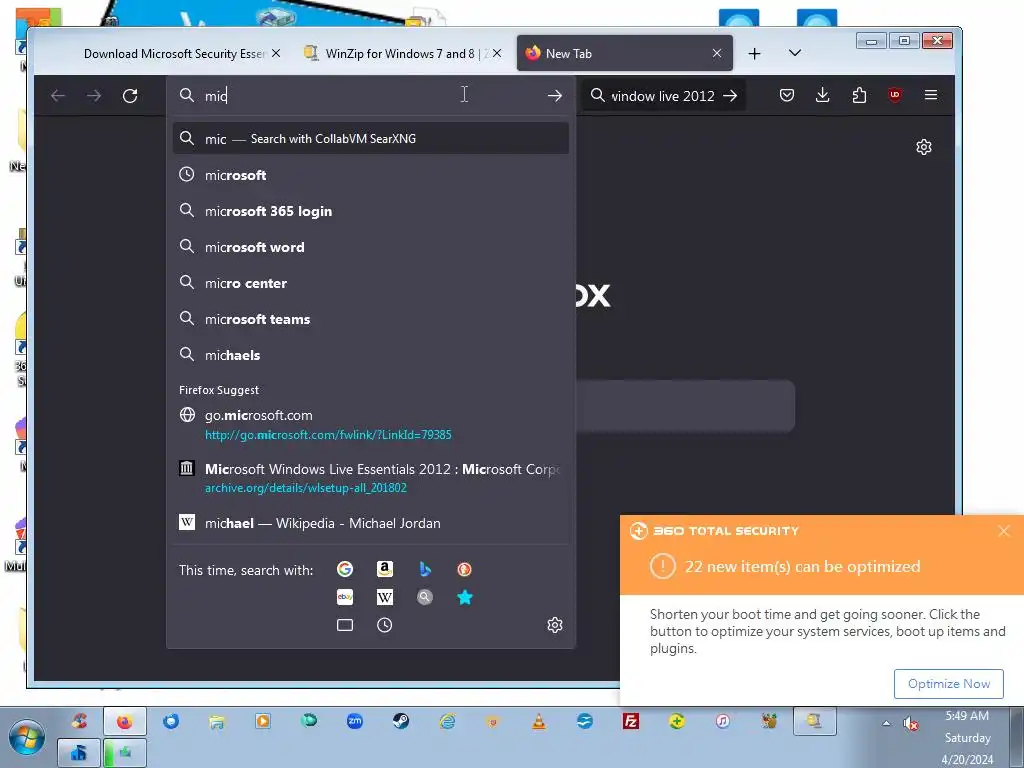Open Windows Media Player from the taskbar
This screenshot has height=768, width=1024.
point(263,721)
